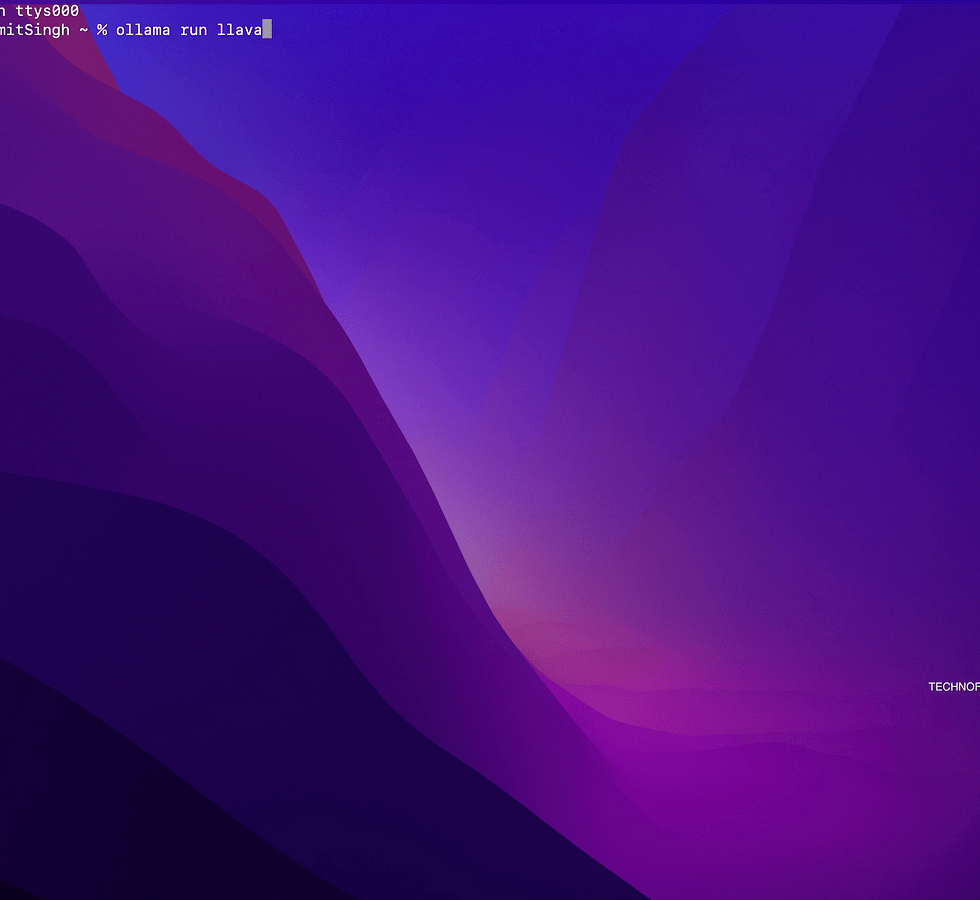Click the "mitSingh" username in the prompt
The height and width of the screenshot is (900, 980).
tap(35, 30)
